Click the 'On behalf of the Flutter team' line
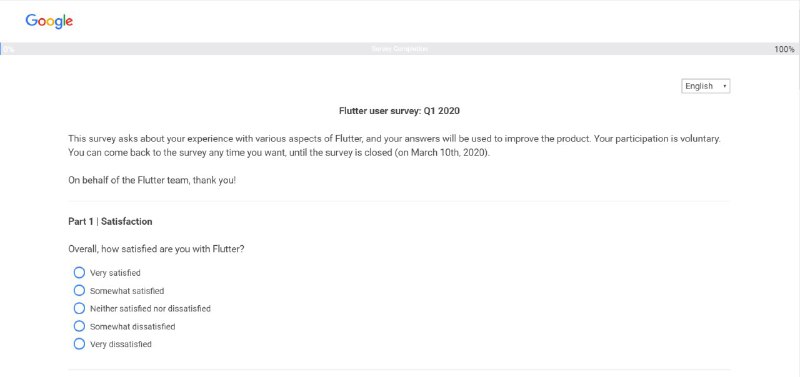 tap(152, 180)
